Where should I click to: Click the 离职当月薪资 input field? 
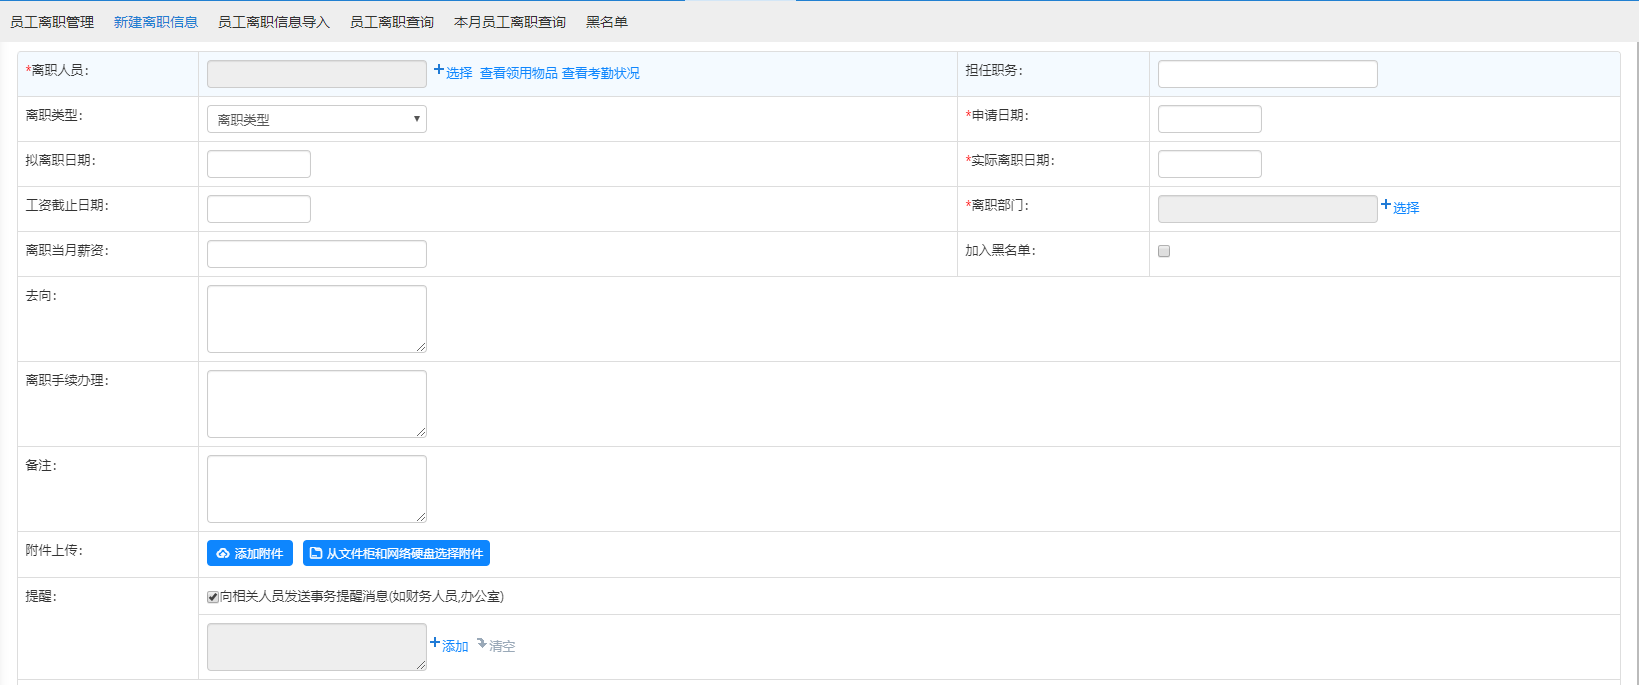tap(316, 254)
